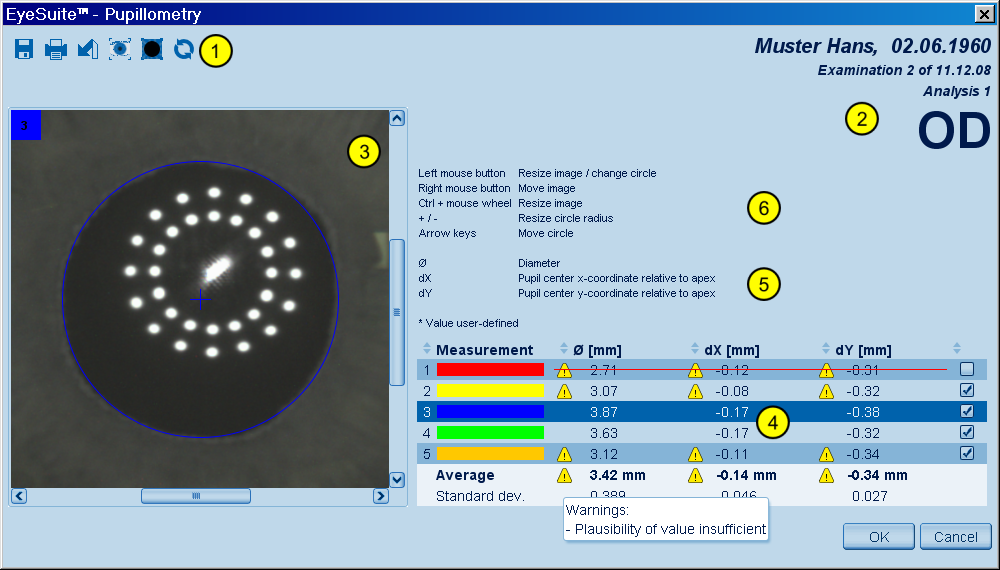Uncheck the checkbox for measurement 5
Viewport: 1000px width, 570px height.
966,453
